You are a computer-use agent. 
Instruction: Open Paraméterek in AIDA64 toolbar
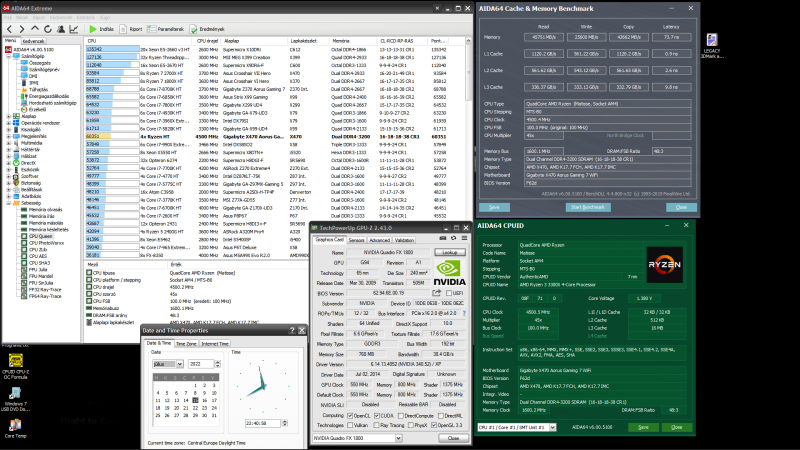pos(165,29)
